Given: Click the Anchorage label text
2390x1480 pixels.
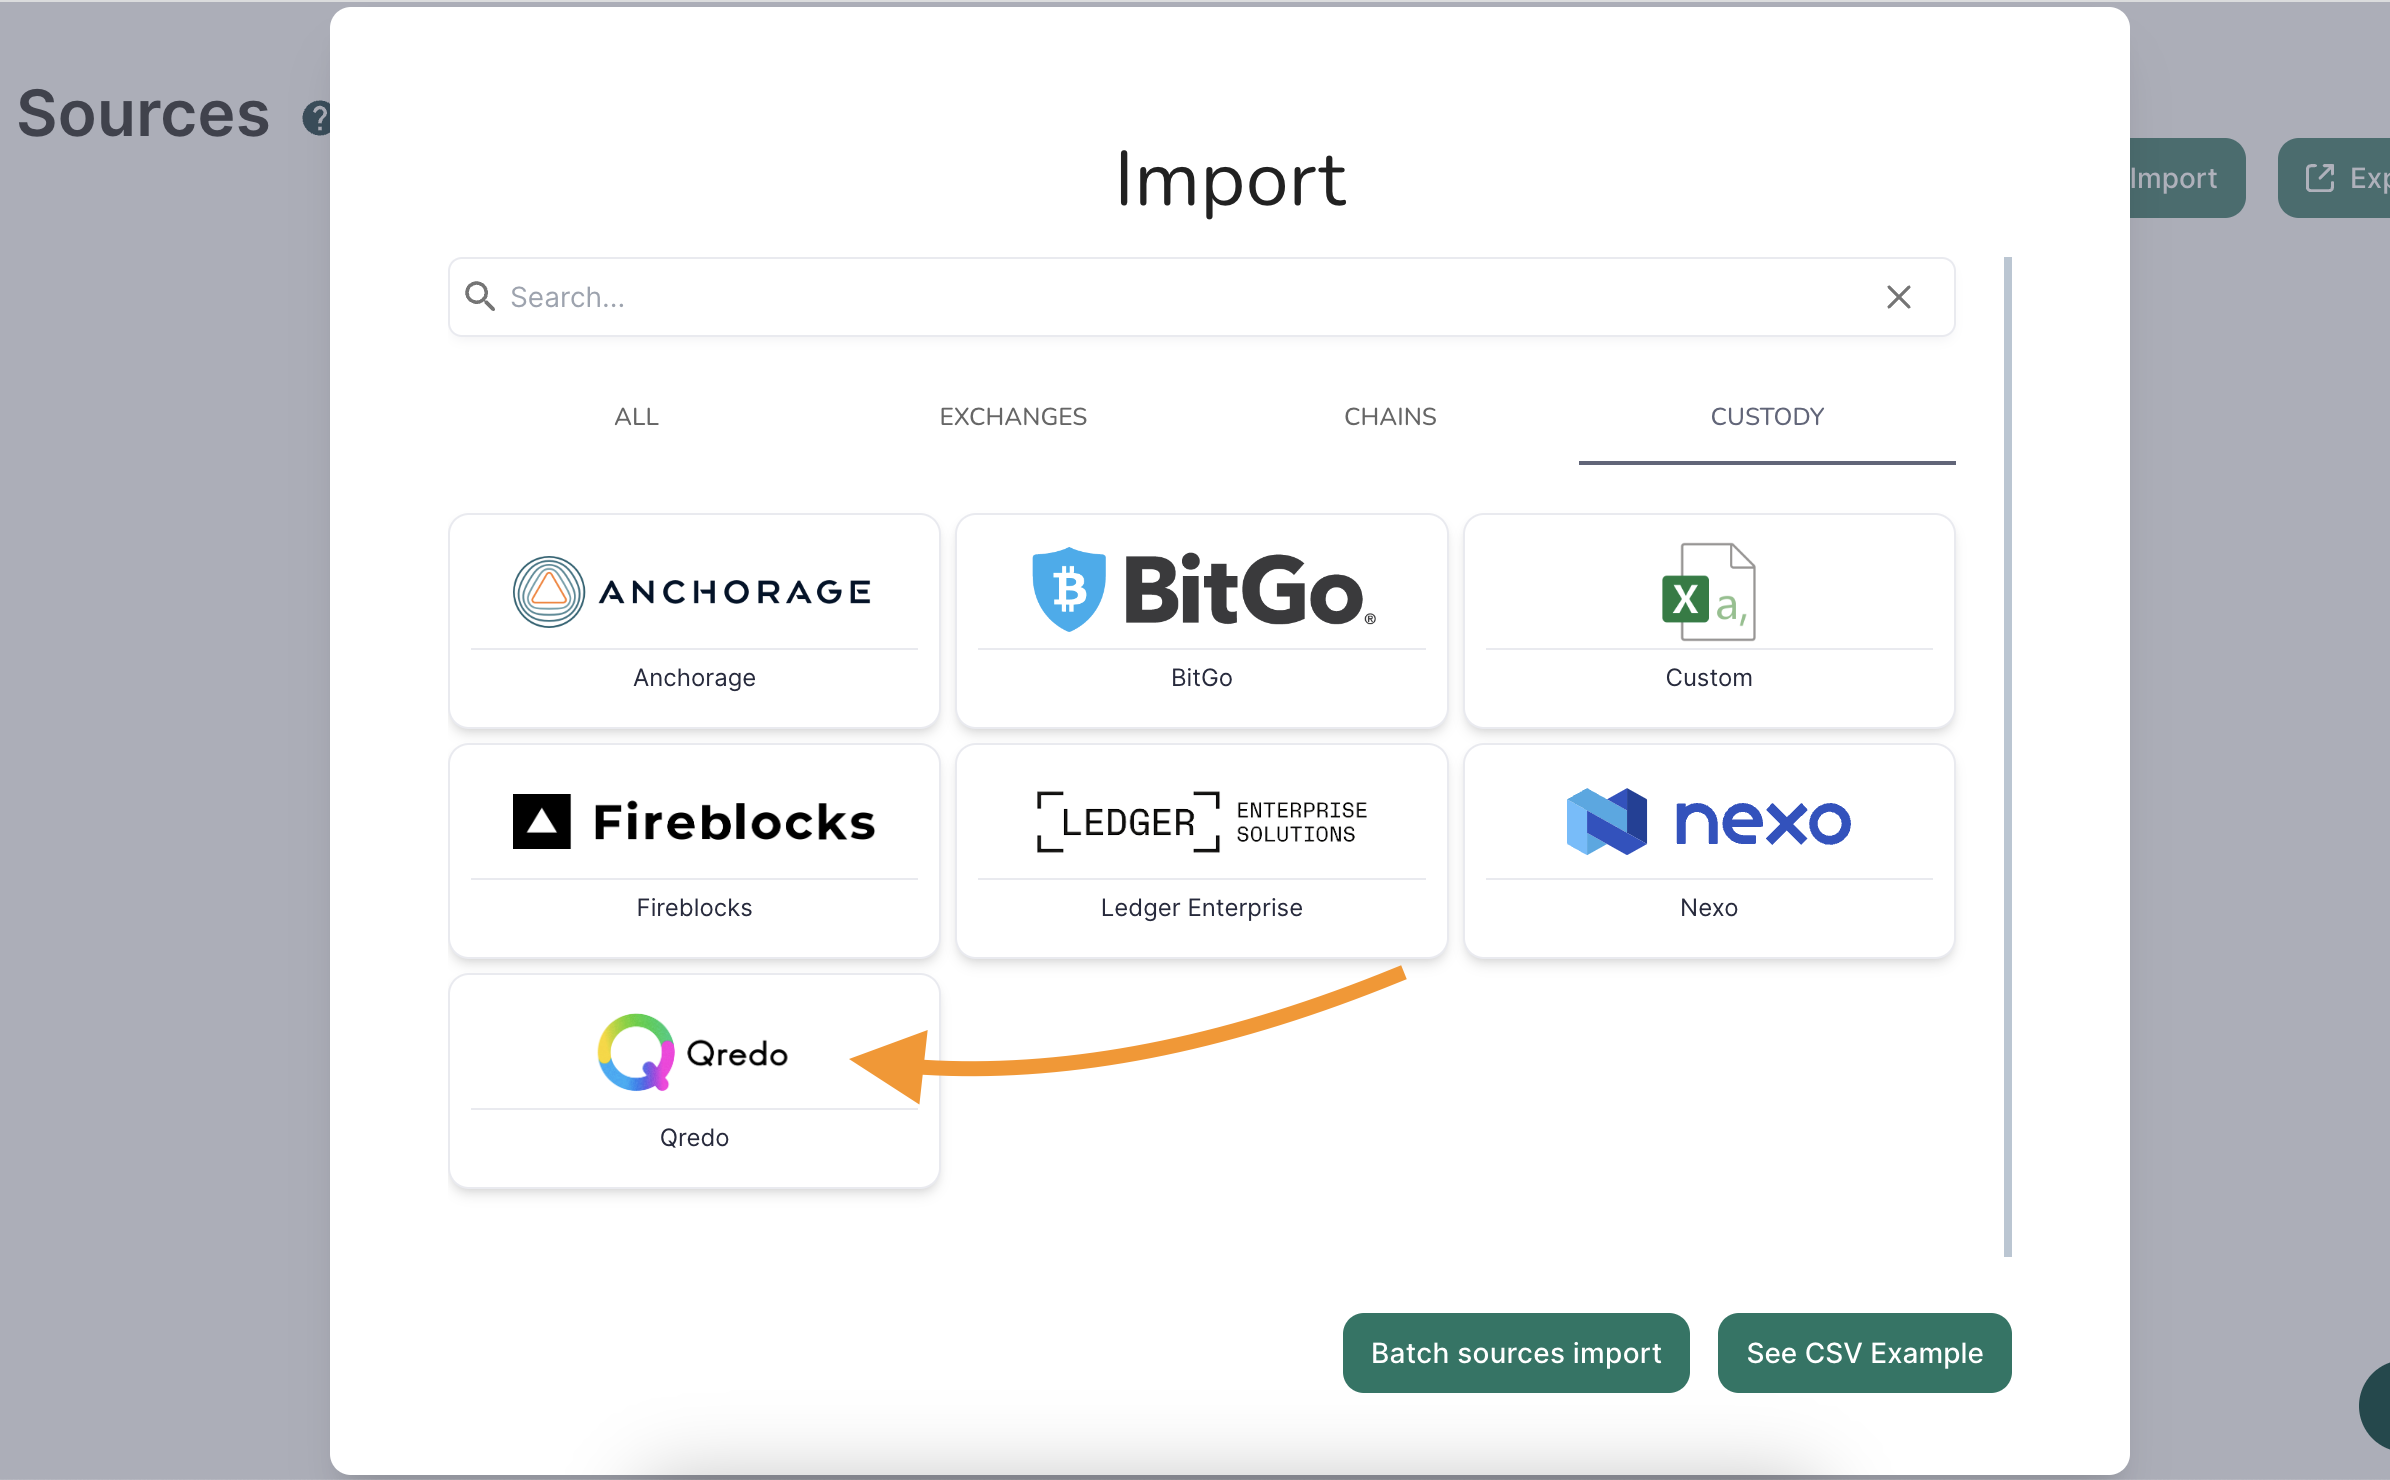Looking at the screenshot, I should point(694,678).
